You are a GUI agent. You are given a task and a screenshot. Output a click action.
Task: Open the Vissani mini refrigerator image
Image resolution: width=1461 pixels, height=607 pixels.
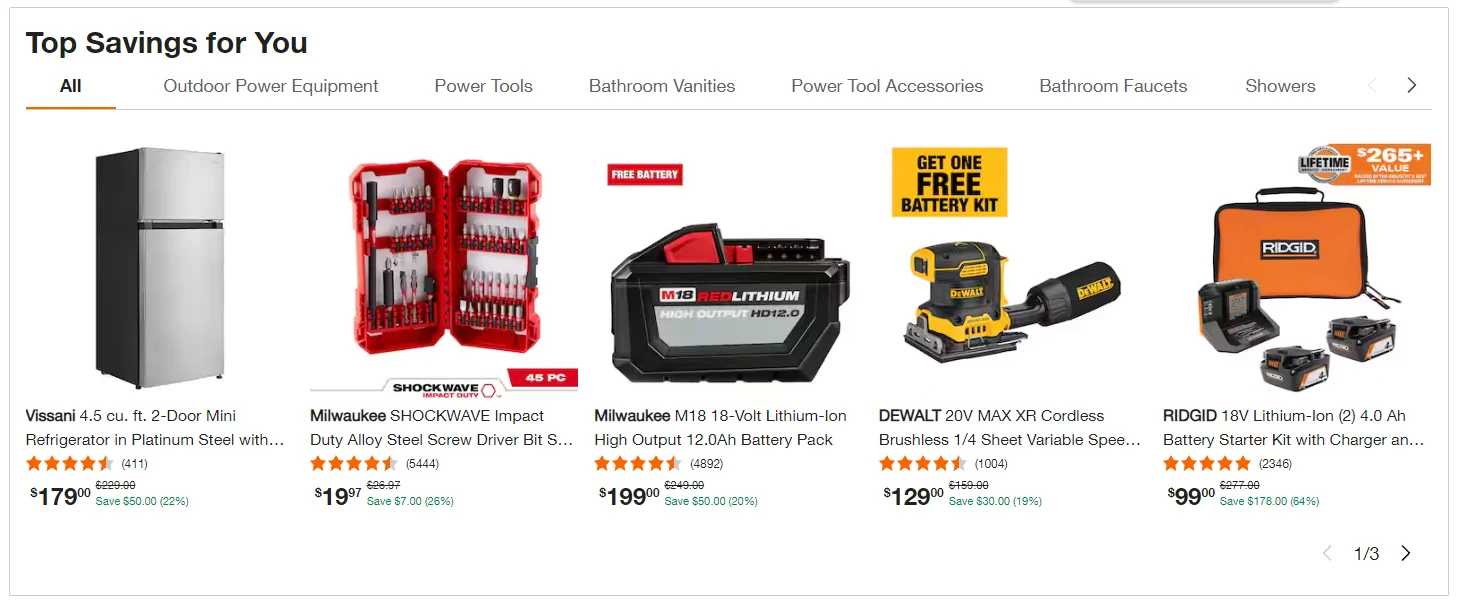pos(160,268)
